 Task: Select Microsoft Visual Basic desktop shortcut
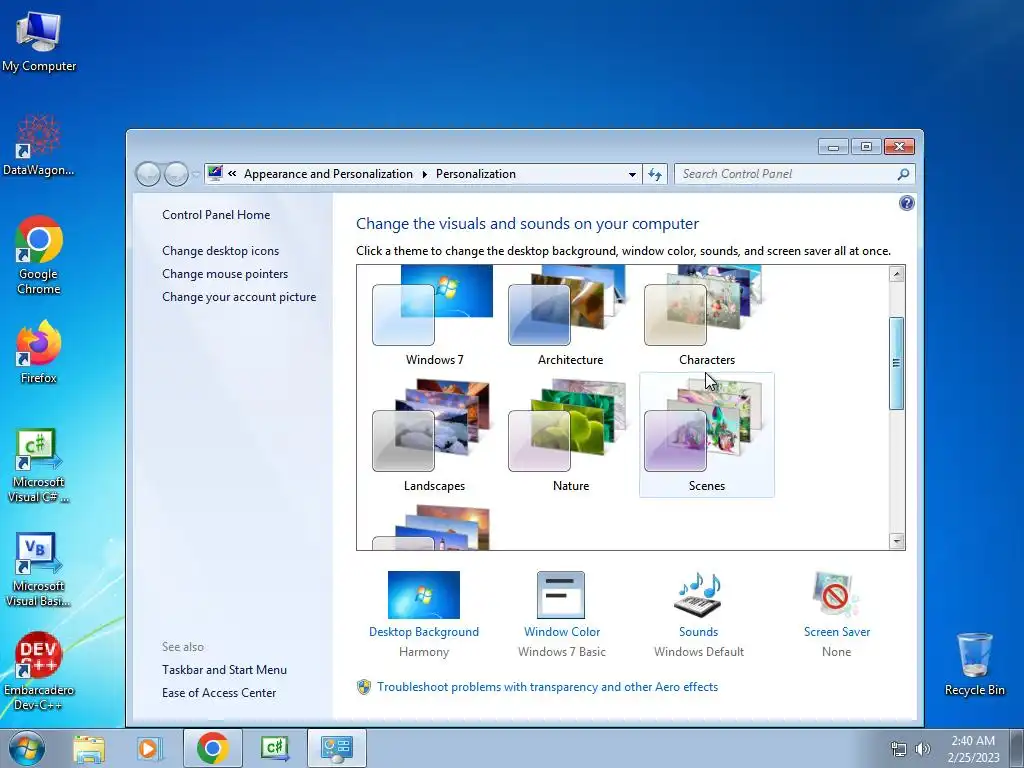pos(39,569)
